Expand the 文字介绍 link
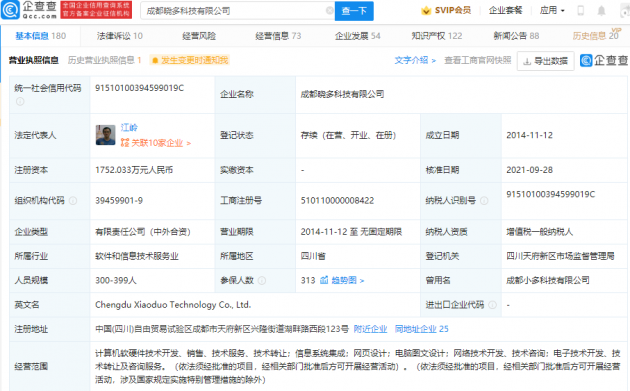 coord(415,60)
